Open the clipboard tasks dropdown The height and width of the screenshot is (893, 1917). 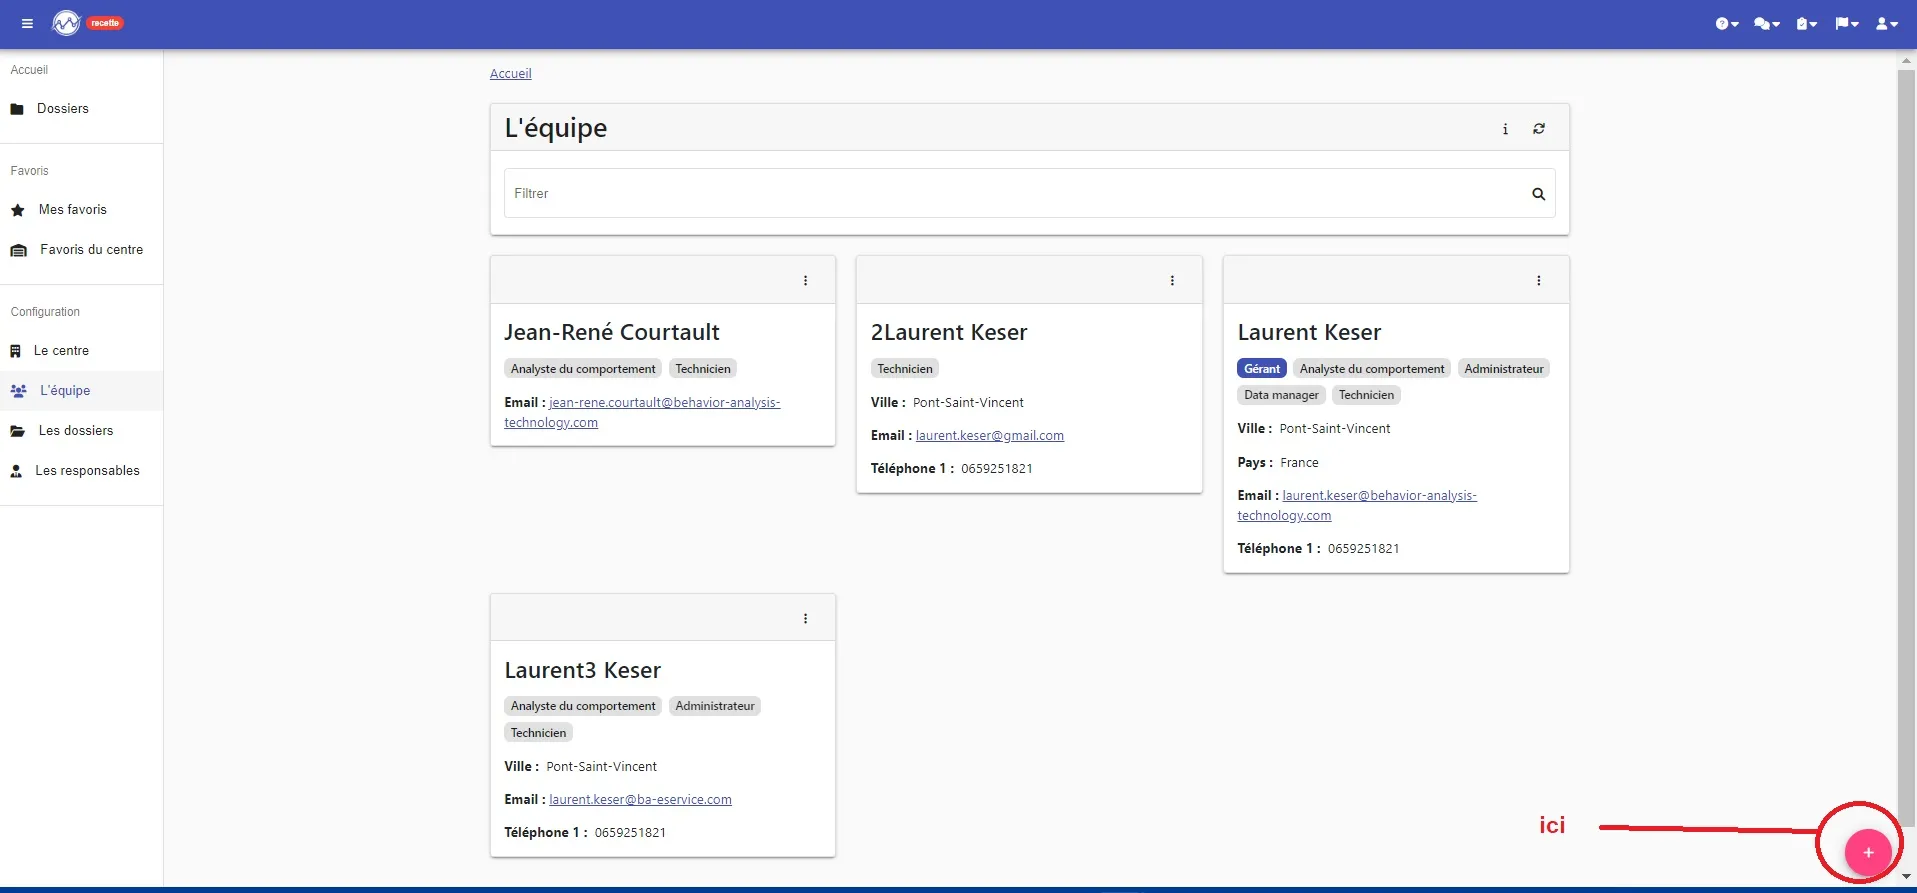[x=1806, y=23]
